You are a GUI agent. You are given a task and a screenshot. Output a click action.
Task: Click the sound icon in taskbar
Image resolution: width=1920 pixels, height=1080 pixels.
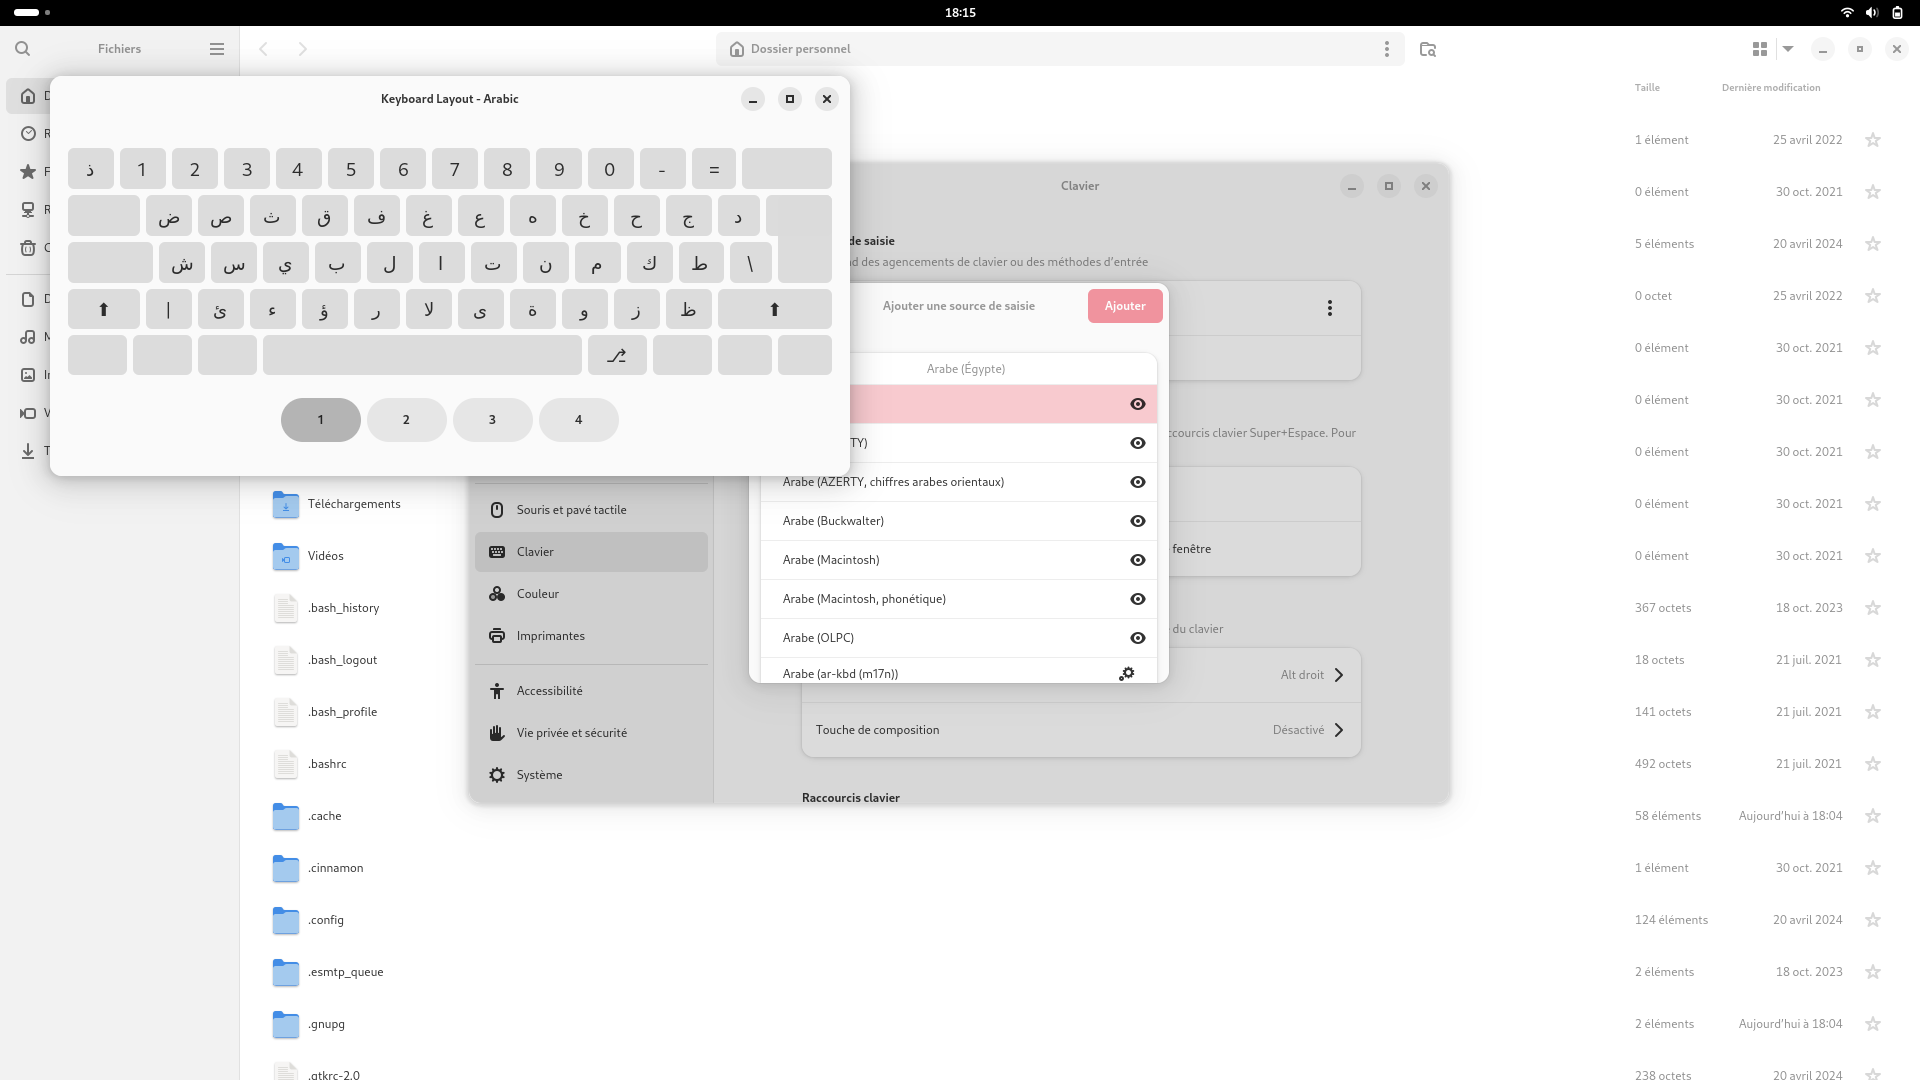(1871, 12)
